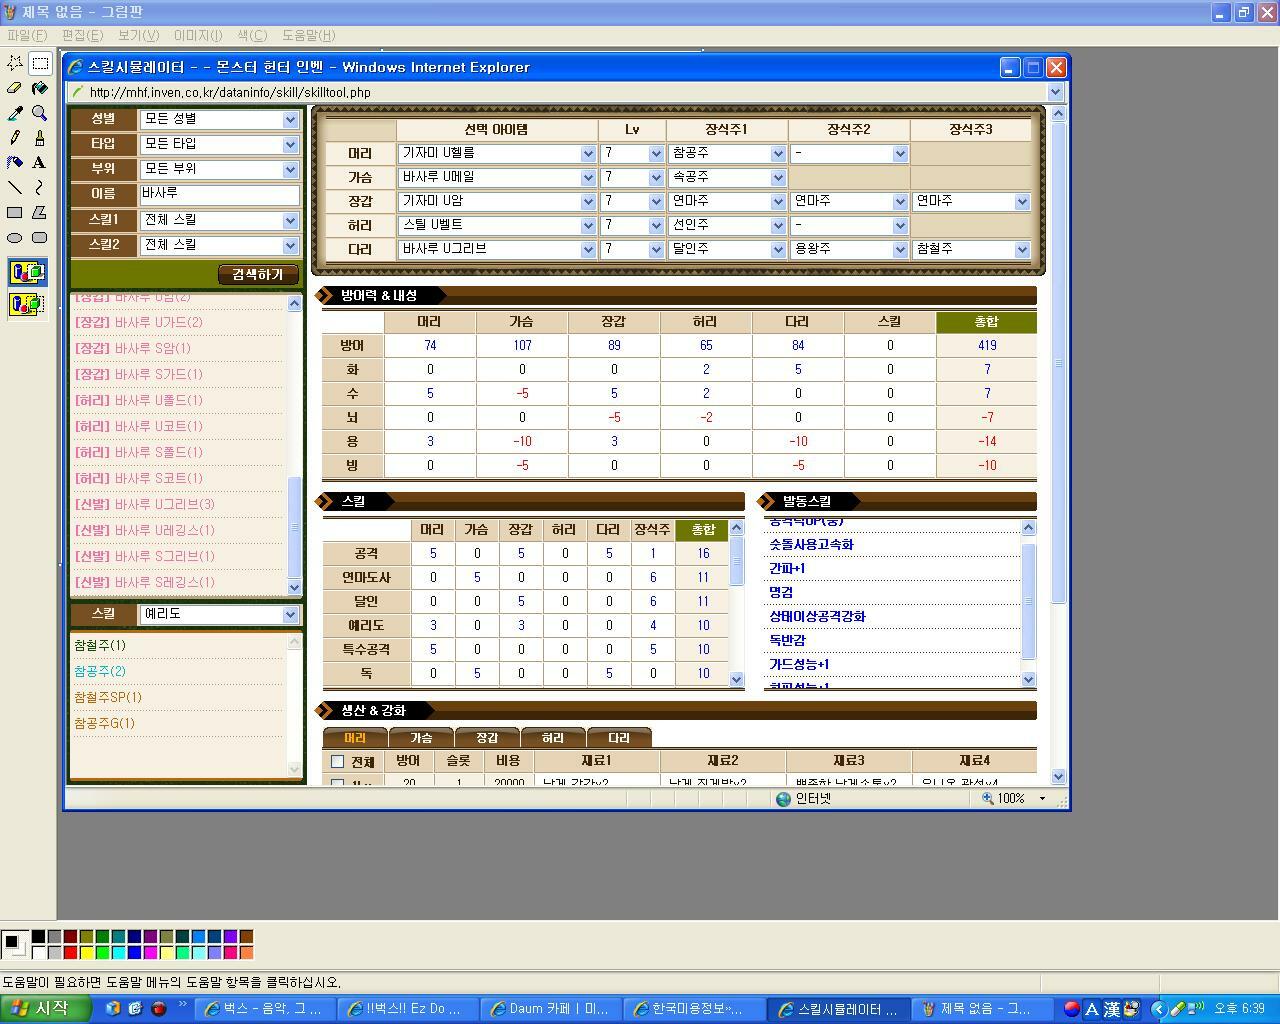The height and width of the screenshot is (1024, 1280).
Task: Open the 파일(F) menu
Action: (27, 35)
